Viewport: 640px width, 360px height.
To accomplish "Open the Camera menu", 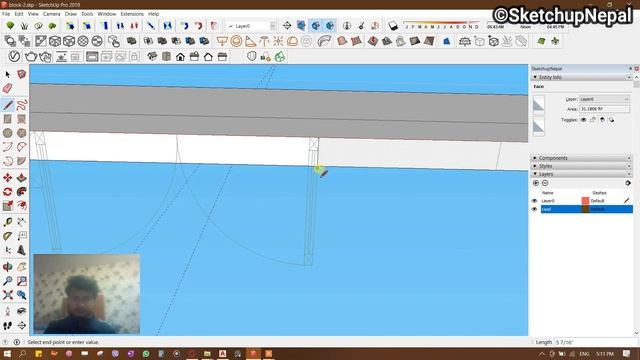I will pos(51,14).
